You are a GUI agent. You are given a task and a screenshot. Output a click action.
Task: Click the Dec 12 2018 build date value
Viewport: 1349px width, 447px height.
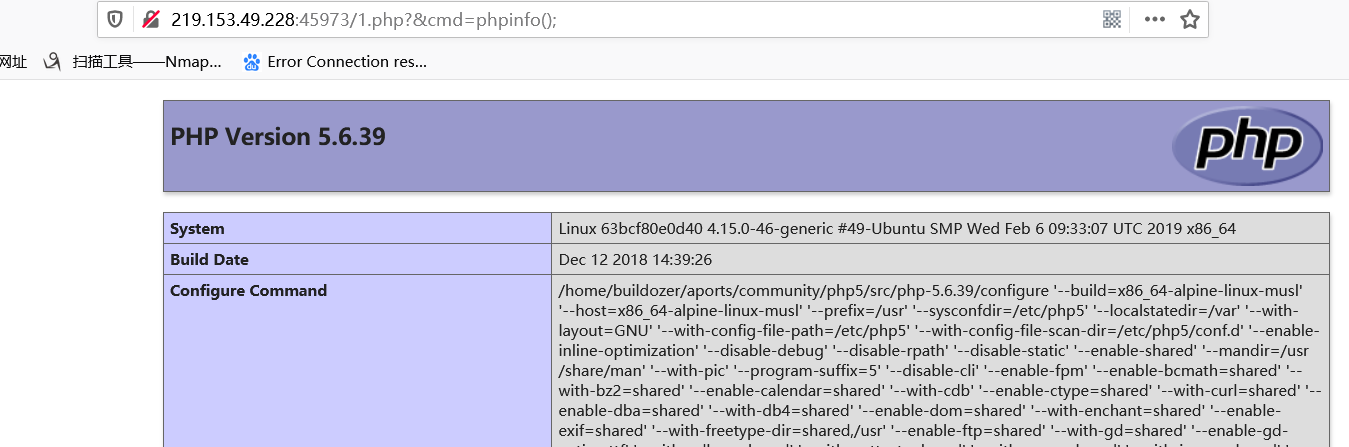click(x=635, y=259)
